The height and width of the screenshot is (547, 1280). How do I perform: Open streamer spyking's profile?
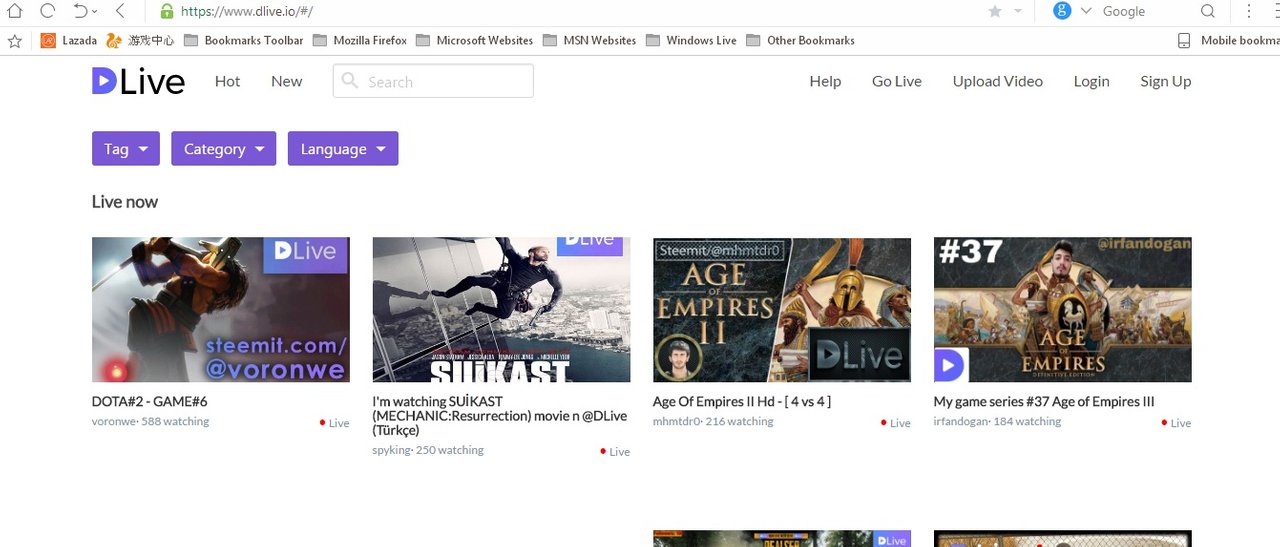(x=391, y=451)
